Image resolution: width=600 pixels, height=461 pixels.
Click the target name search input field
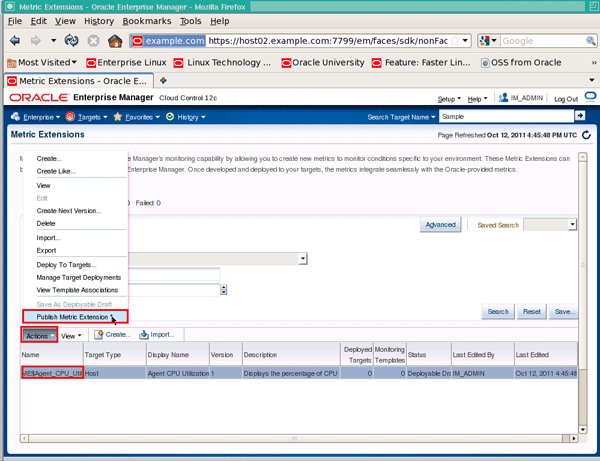[506, 116]
